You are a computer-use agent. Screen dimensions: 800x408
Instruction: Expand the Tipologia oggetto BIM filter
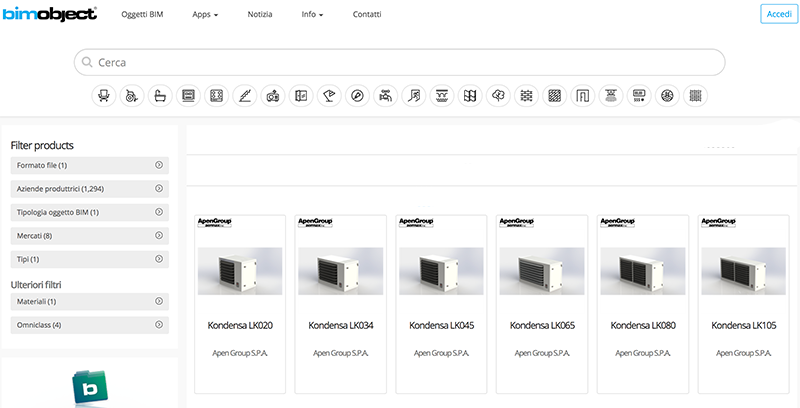pos(89,212)
